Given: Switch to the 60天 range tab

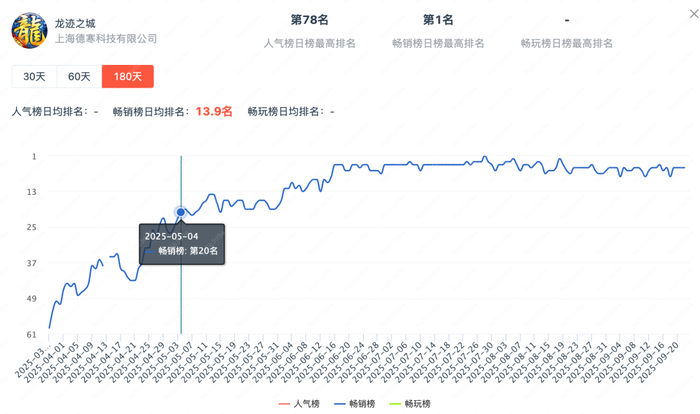Looking at the screenshot, I should point(79,77).
